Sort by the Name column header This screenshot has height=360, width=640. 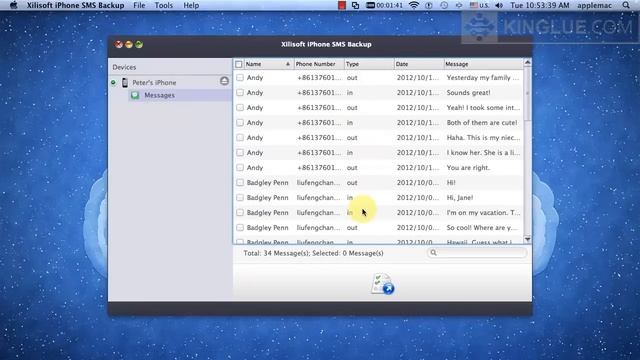pyautogui.click(x=268, y=64)
